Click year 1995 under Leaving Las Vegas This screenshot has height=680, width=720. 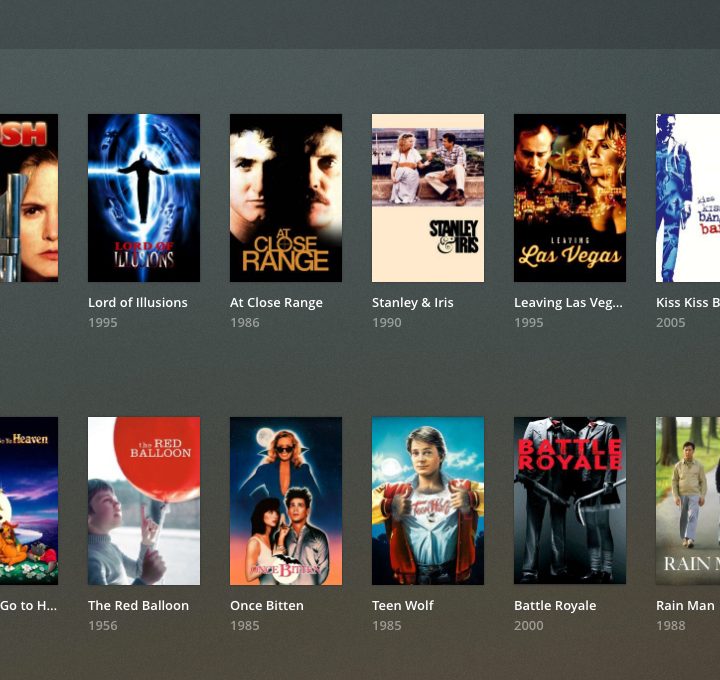529,323
